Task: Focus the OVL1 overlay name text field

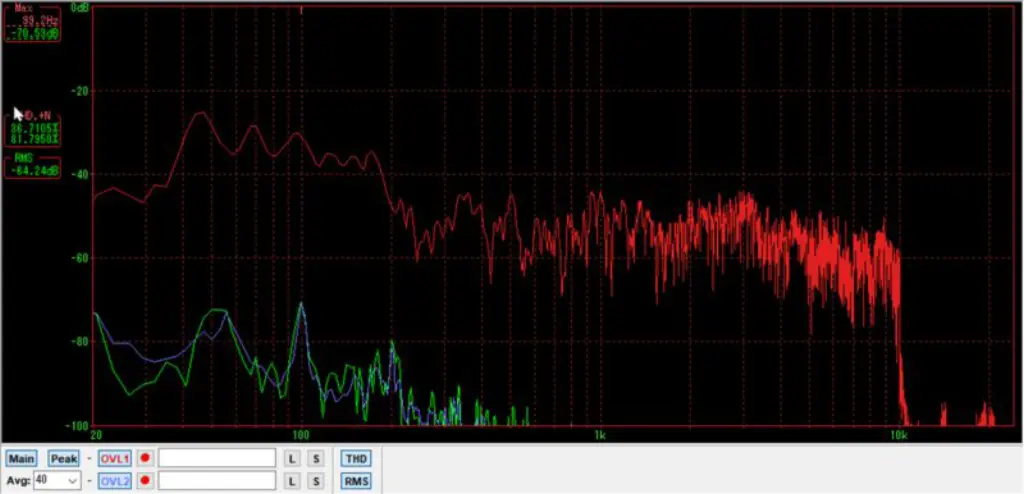Action: [x=217, y=458]
